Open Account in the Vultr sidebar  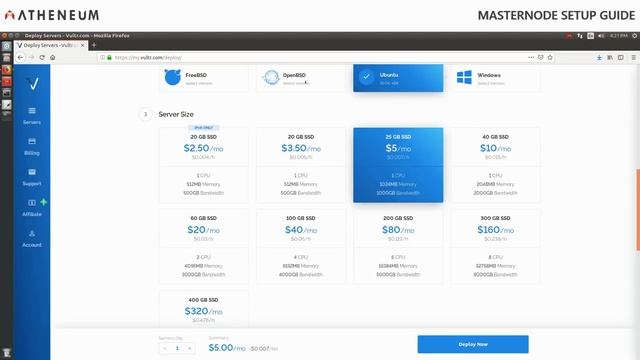pos(32,238)
